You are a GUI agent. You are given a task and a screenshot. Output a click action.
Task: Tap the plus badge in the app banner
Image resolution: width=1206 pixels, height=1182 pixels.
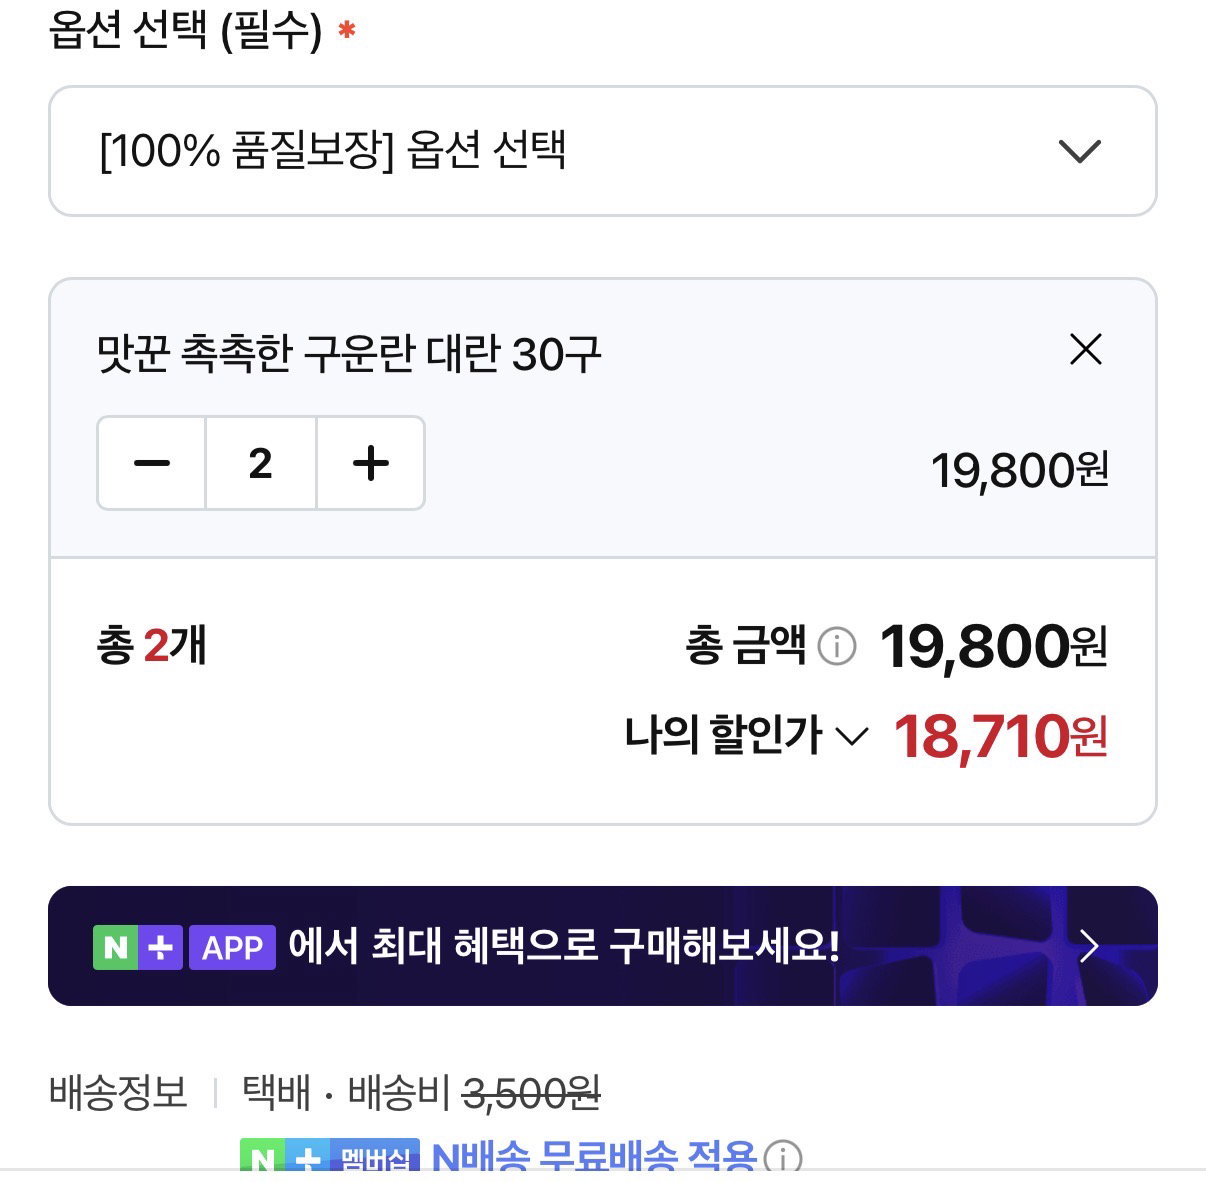(x=160, y=947)
